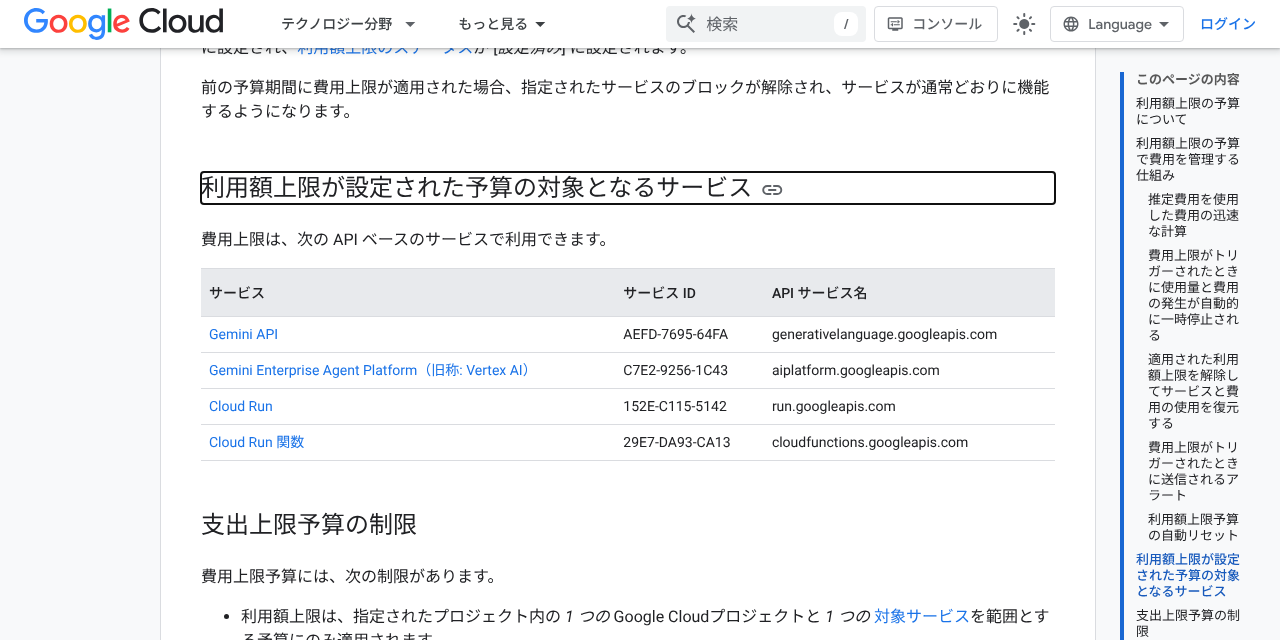Click aiplatform.googleapis.com cell
Screen dimensions: 1280x640
(x=856, y=370)
